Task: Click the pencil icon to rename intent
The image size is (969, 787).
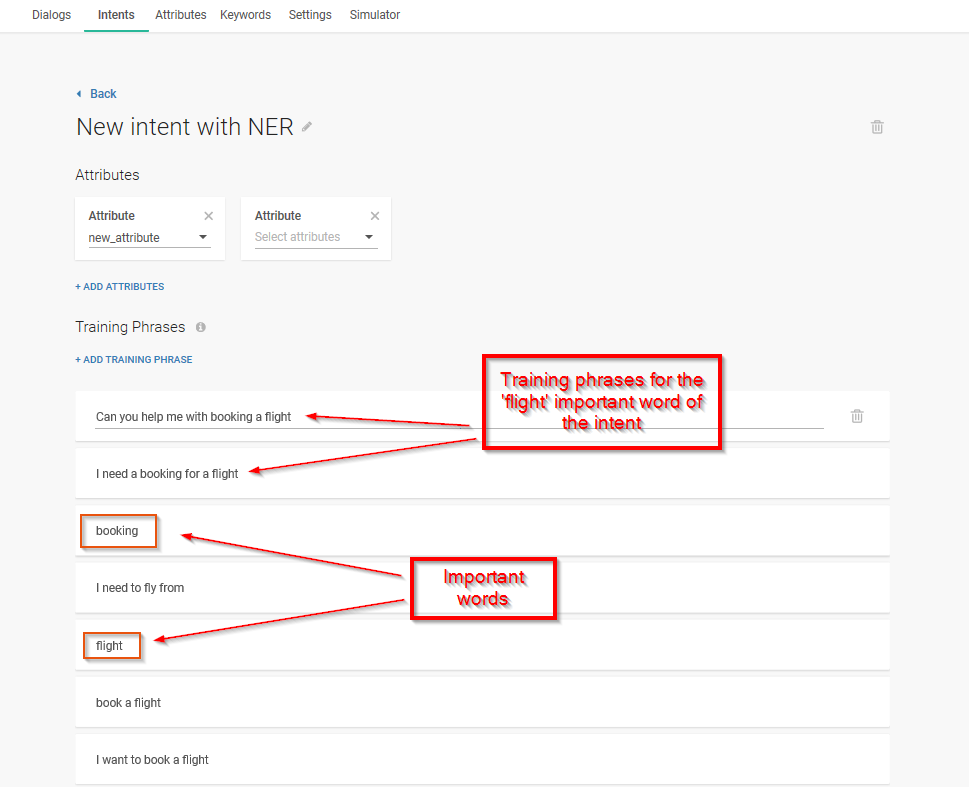Action: click(307, 127)
